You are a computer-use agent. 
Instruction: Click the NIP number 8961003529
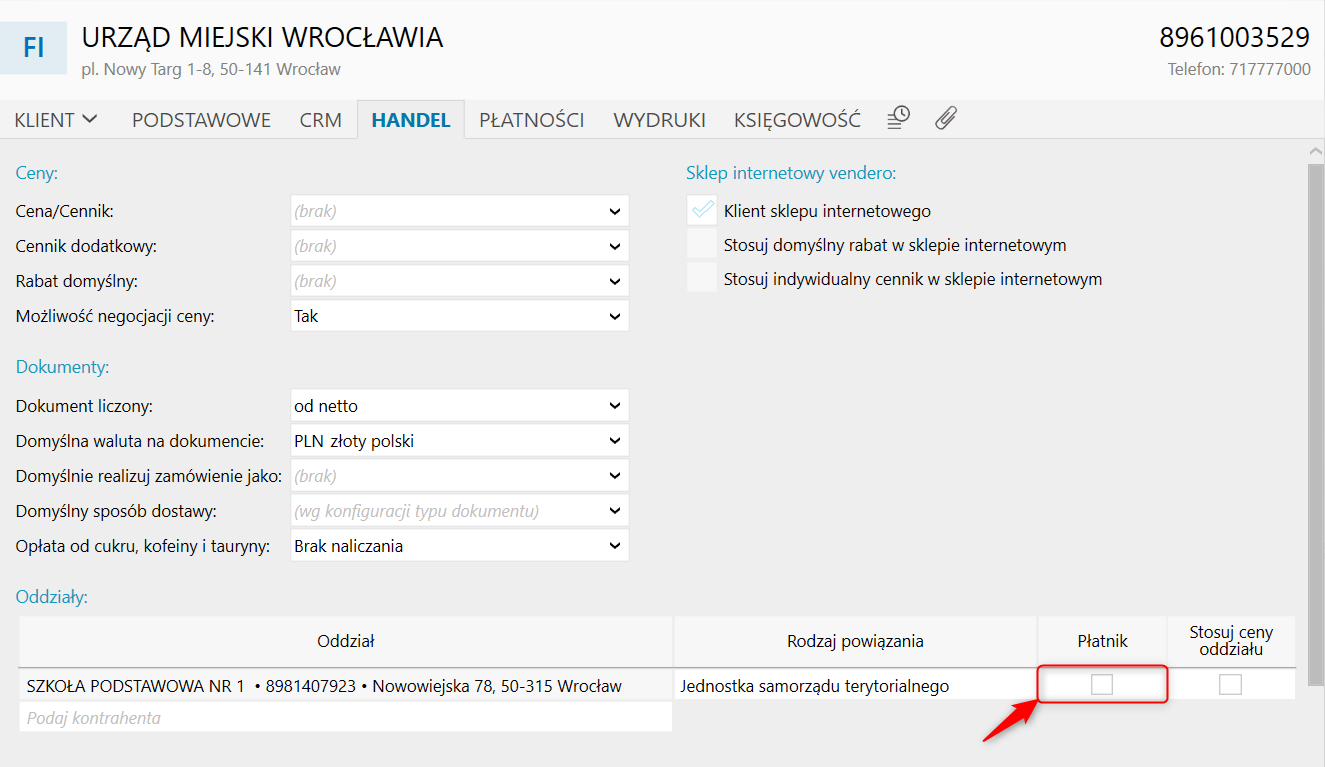click(x=1234, y=38)
